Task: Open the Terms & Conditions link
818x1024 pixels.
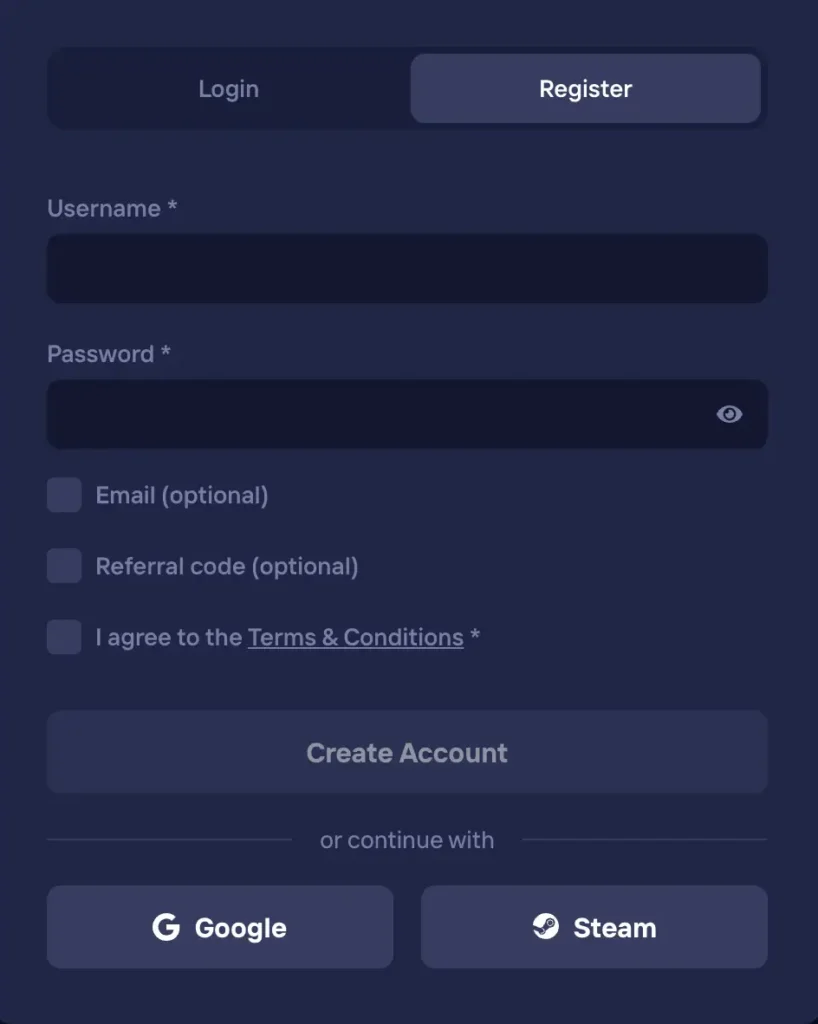Action: 356,637
